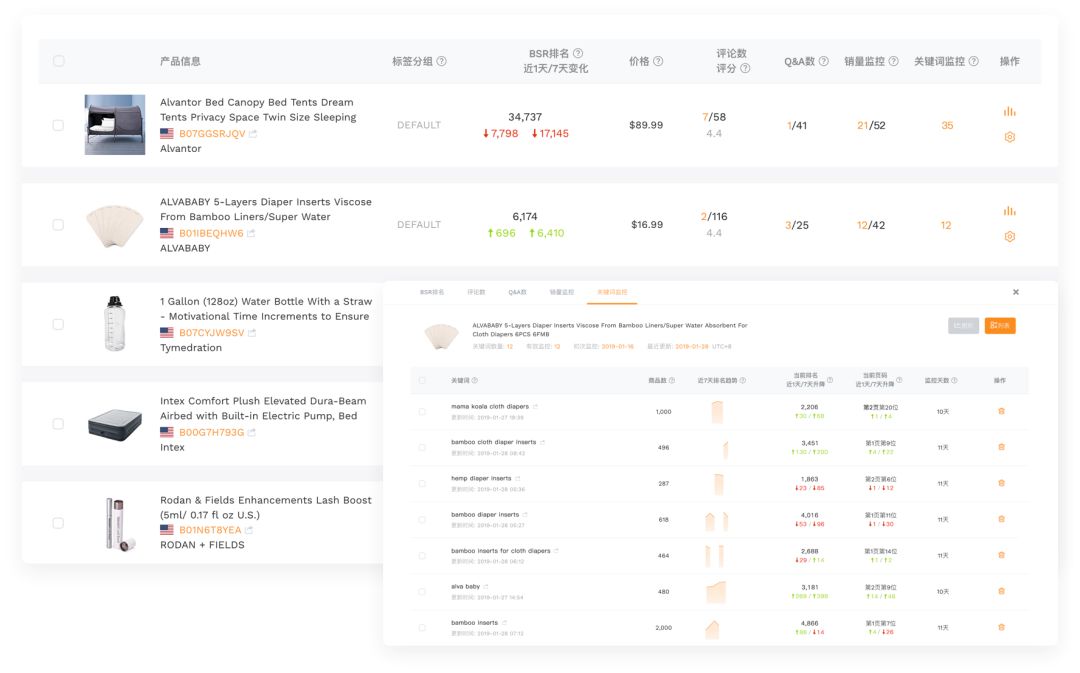Open chart icon for Alvantor Bed Canopy row
The height and width of the screenshot is (673, 1080).
pos(1009,112)
